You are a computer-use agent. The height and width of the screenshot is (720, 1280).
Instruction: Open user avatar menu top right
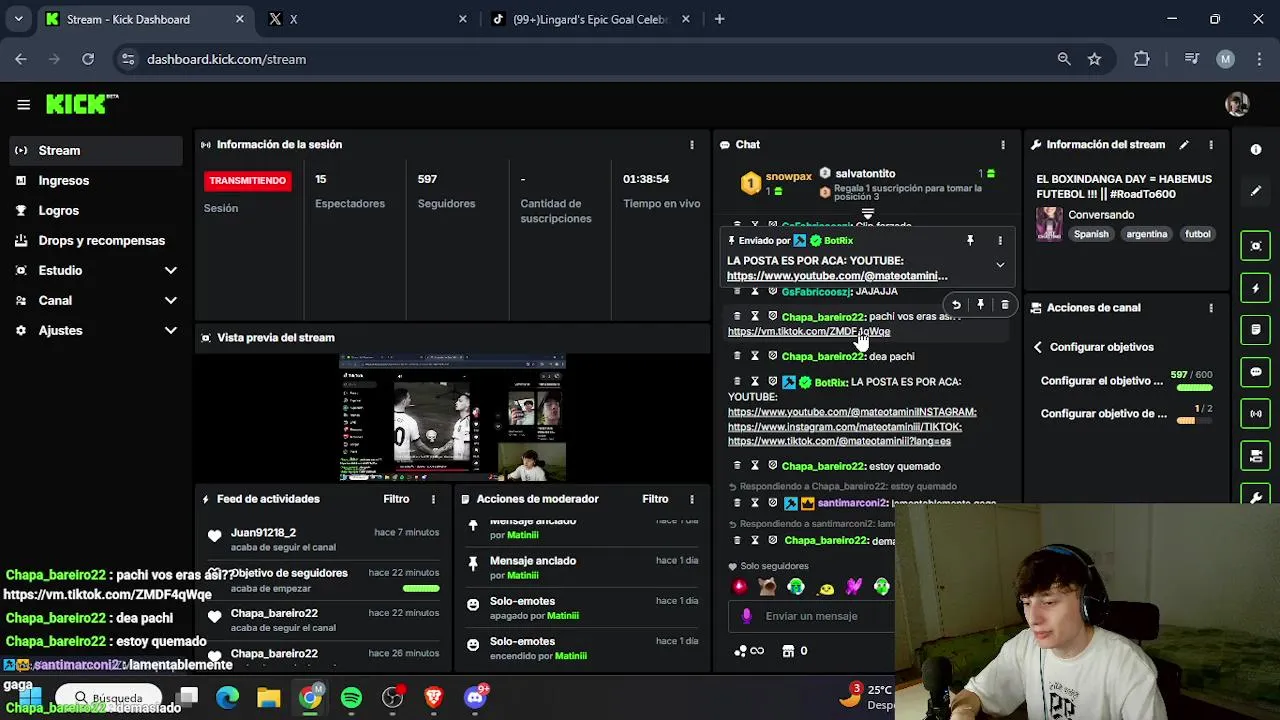tap(1237, 104)
